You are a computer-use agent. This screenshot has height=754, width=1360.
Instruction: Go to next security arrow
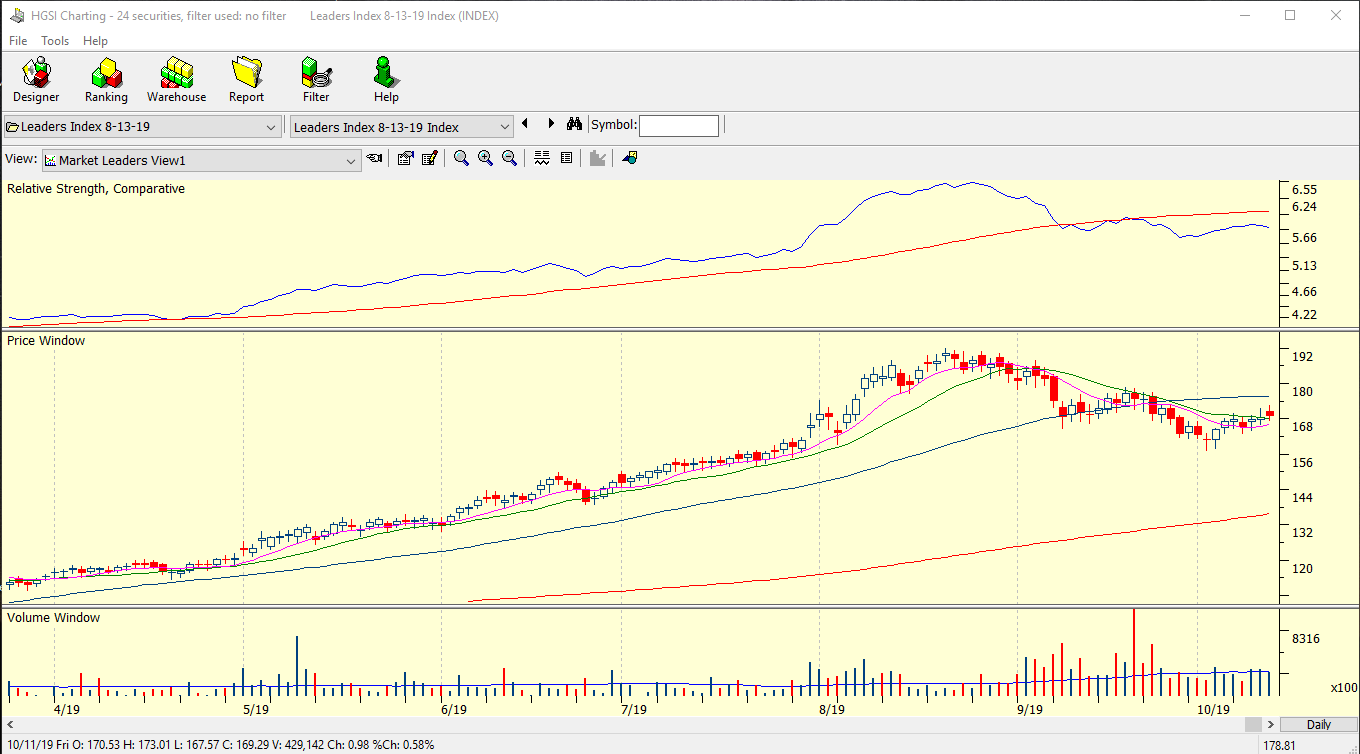(550, 124)
